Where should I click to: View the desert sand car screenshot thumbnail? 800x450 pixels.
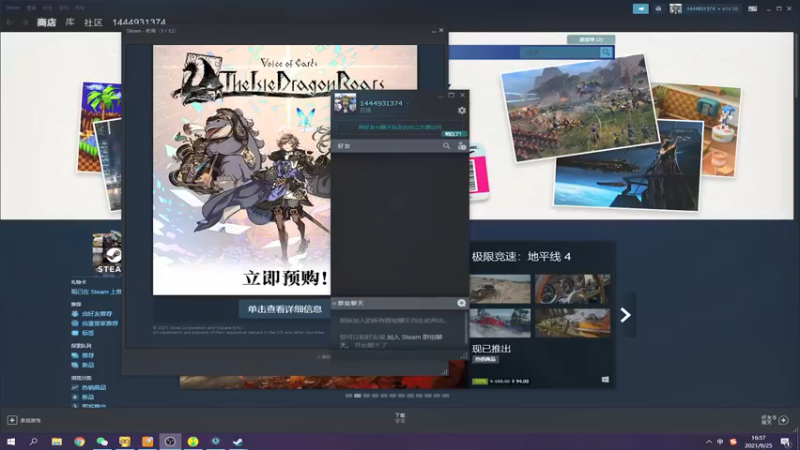click(500, 289)
